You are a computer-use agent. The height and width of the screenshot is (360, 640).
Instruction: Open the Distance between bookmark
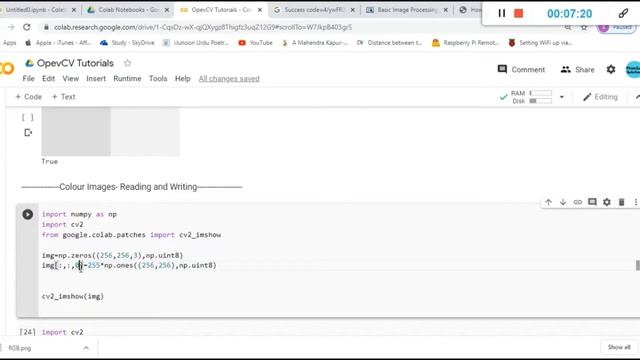(x=389, y=42)
